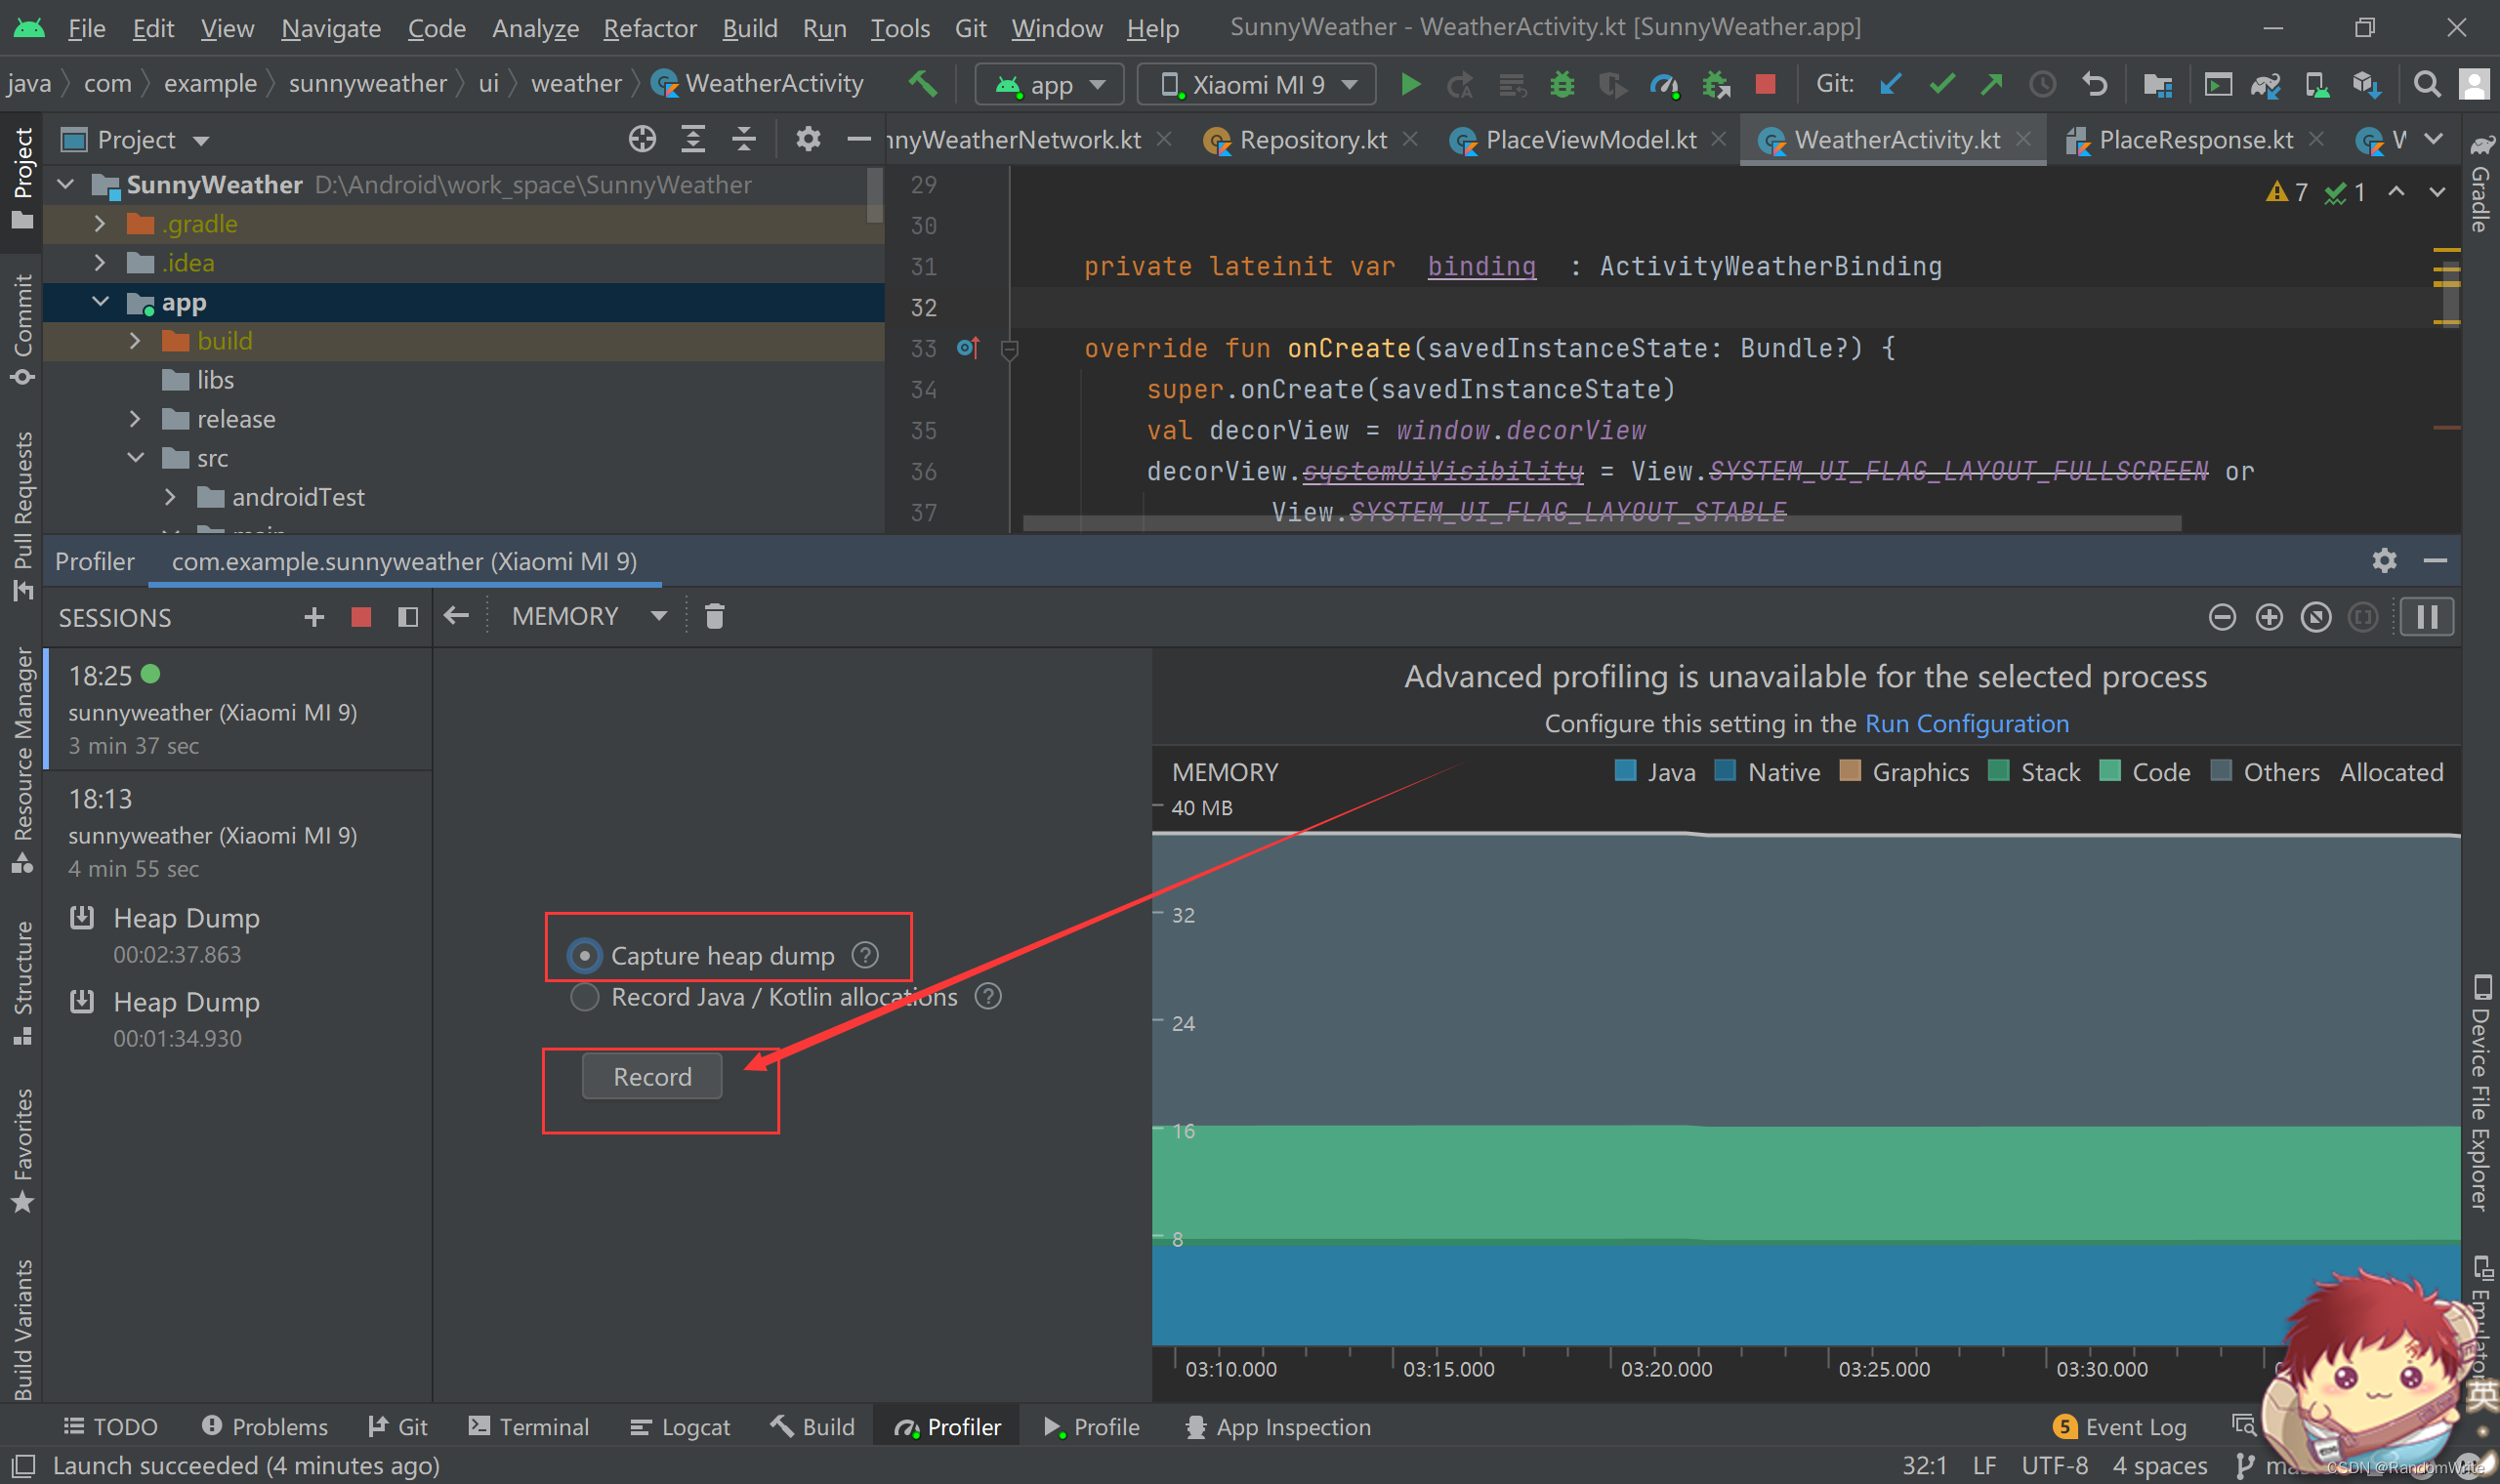Open the Run Configuration link

click(x=1966, y=724)
